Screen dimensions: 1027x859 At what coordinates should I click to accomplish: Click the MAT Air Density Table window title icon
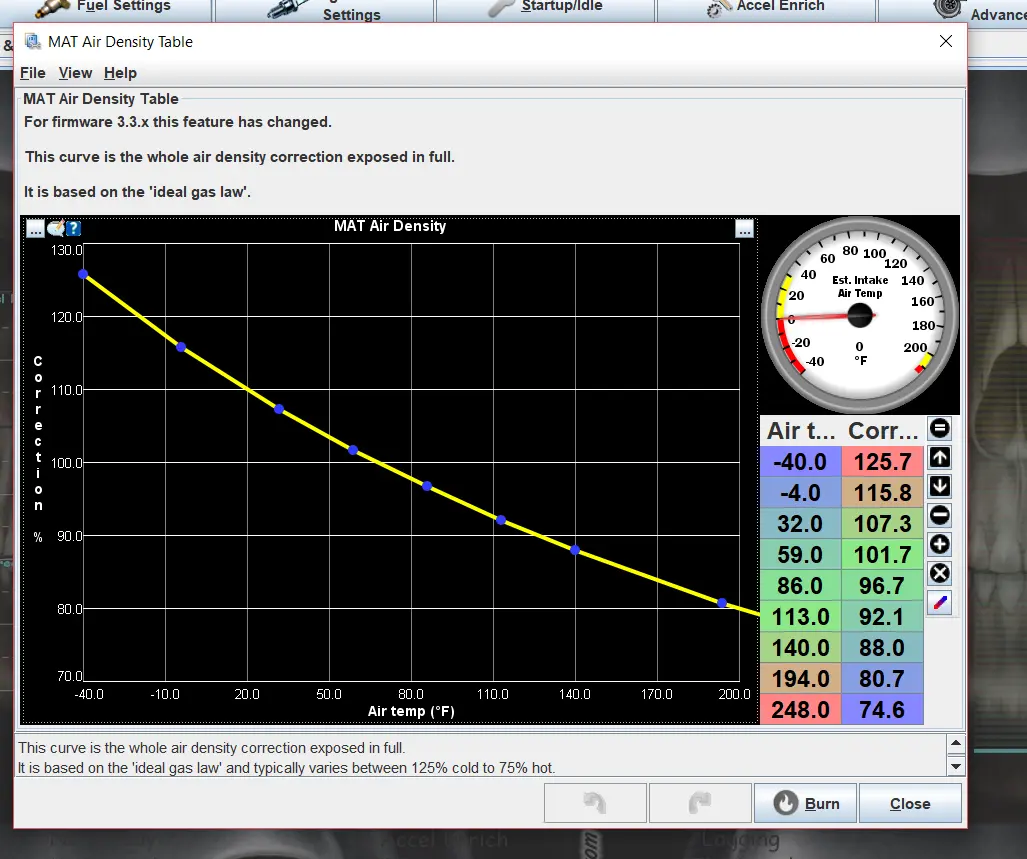point(33,41)
